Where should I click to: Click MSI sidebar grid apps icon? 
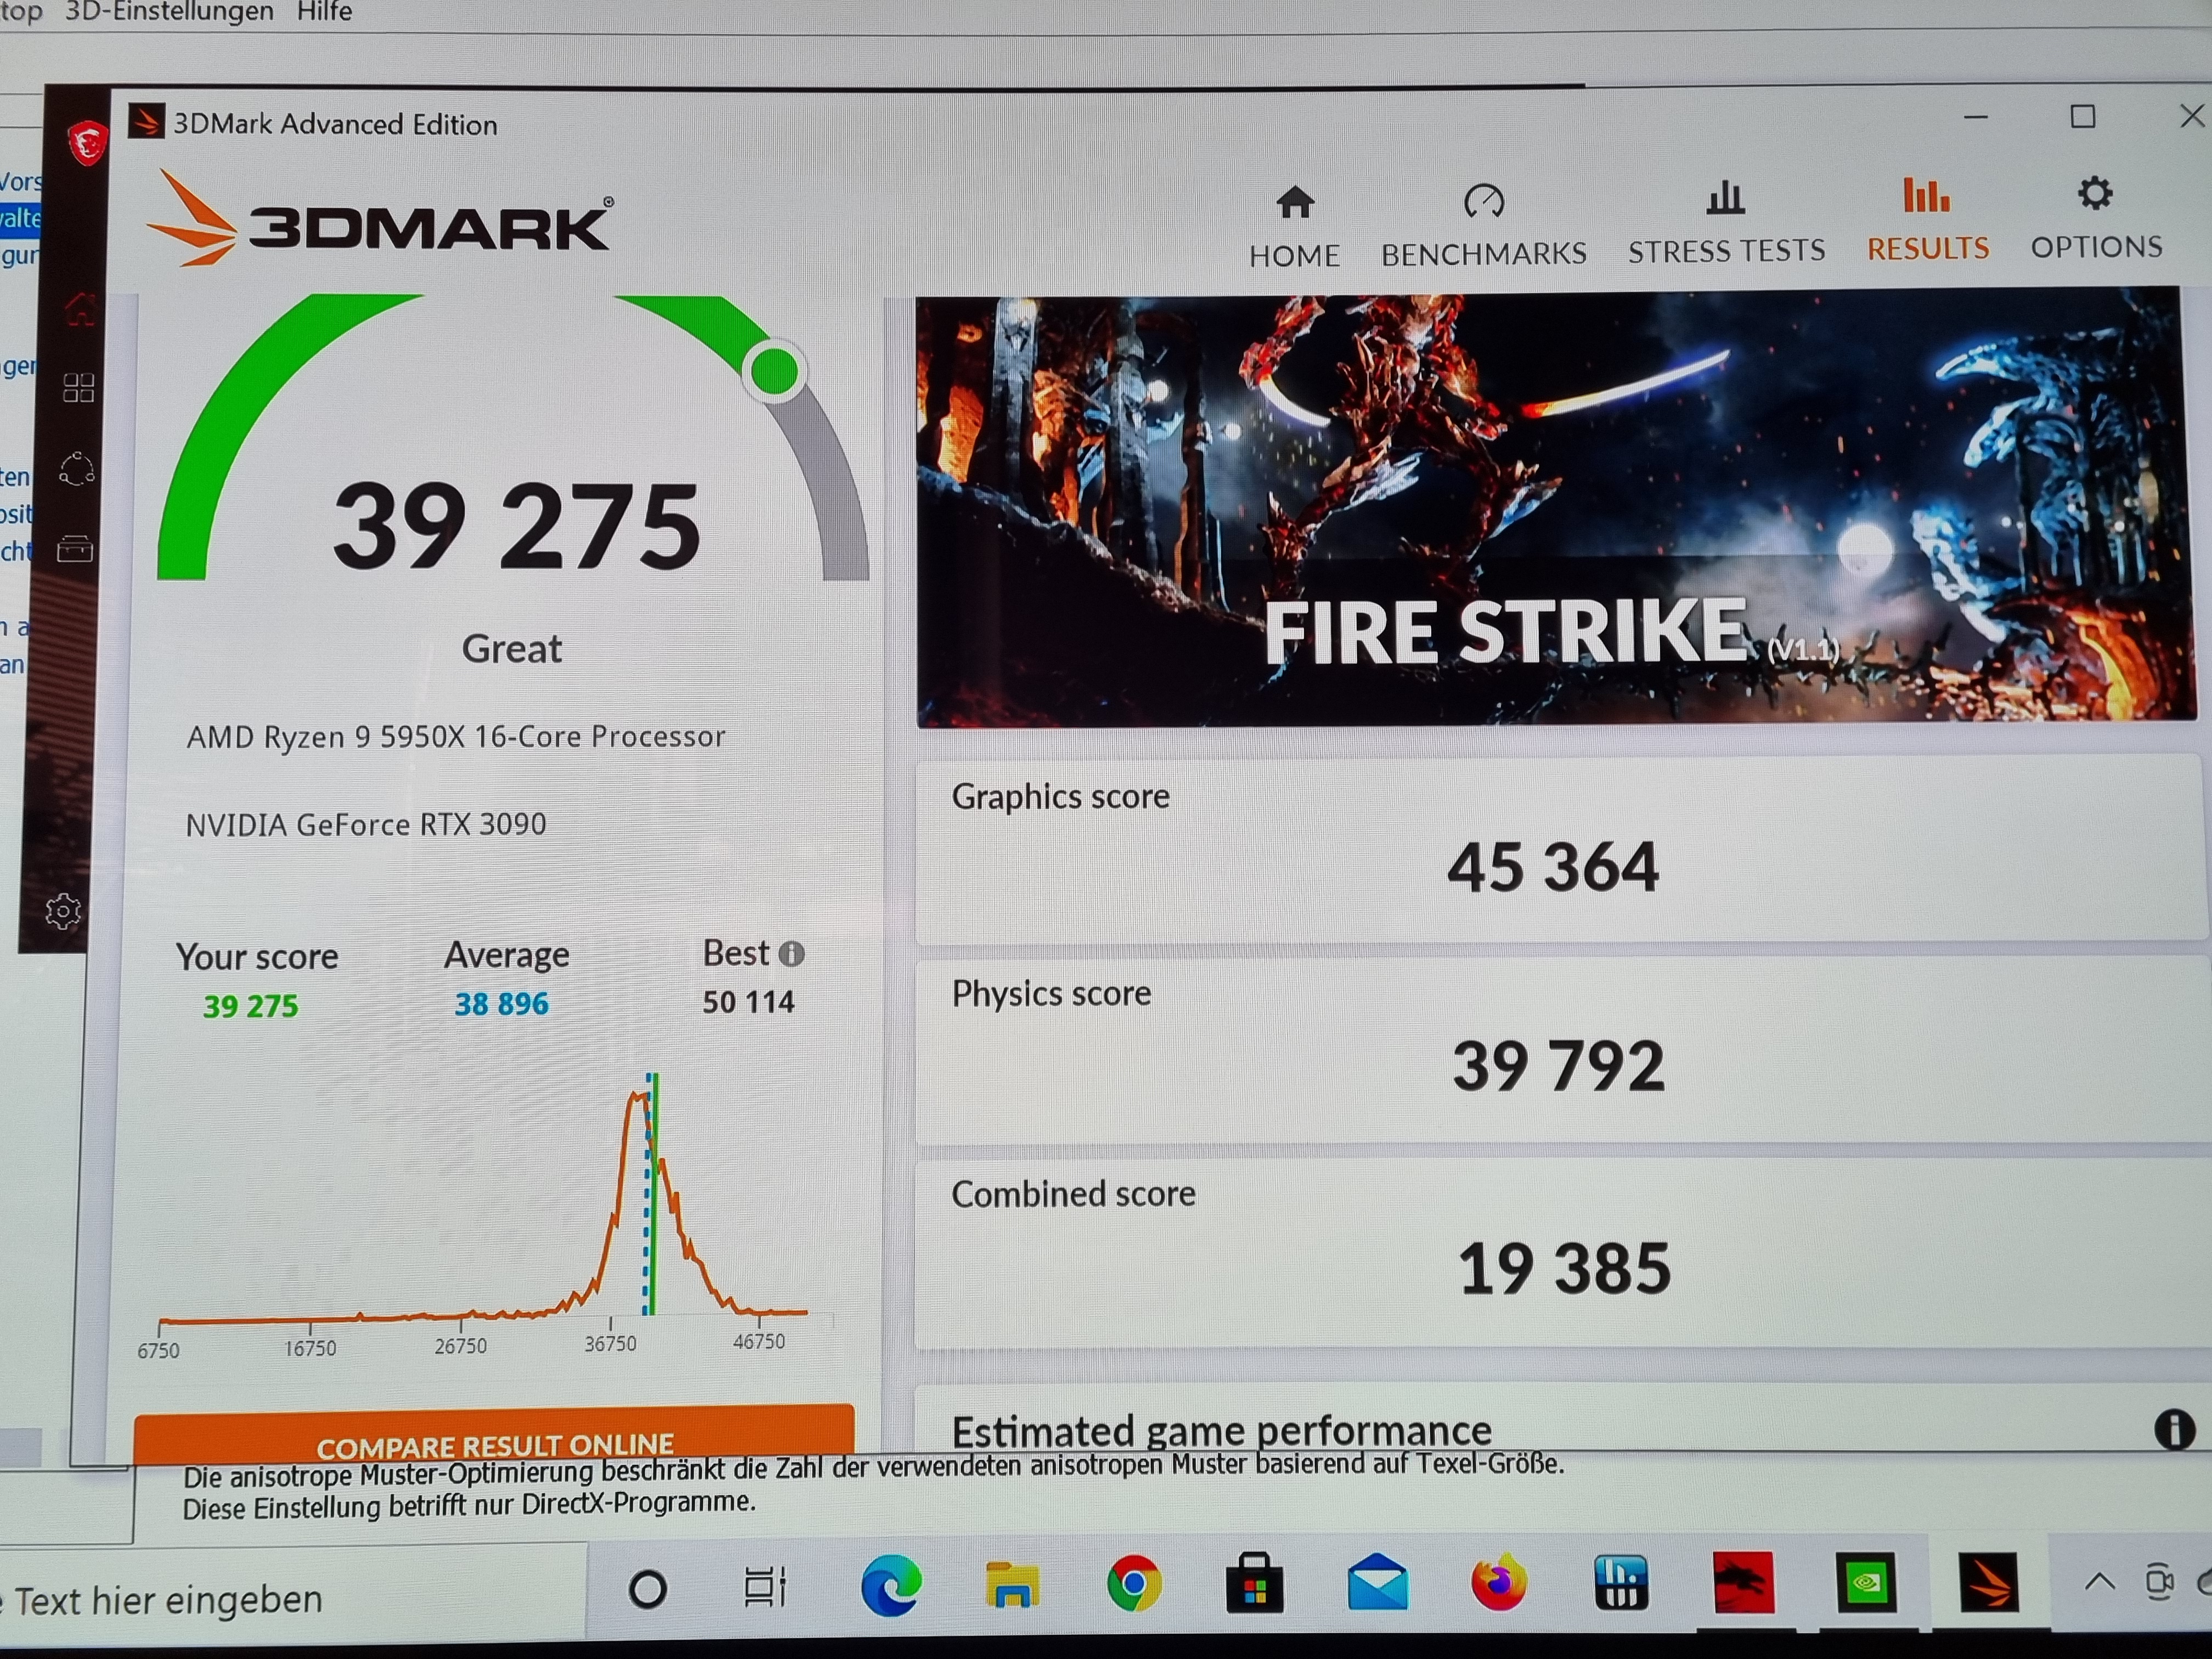pos(78,387)
